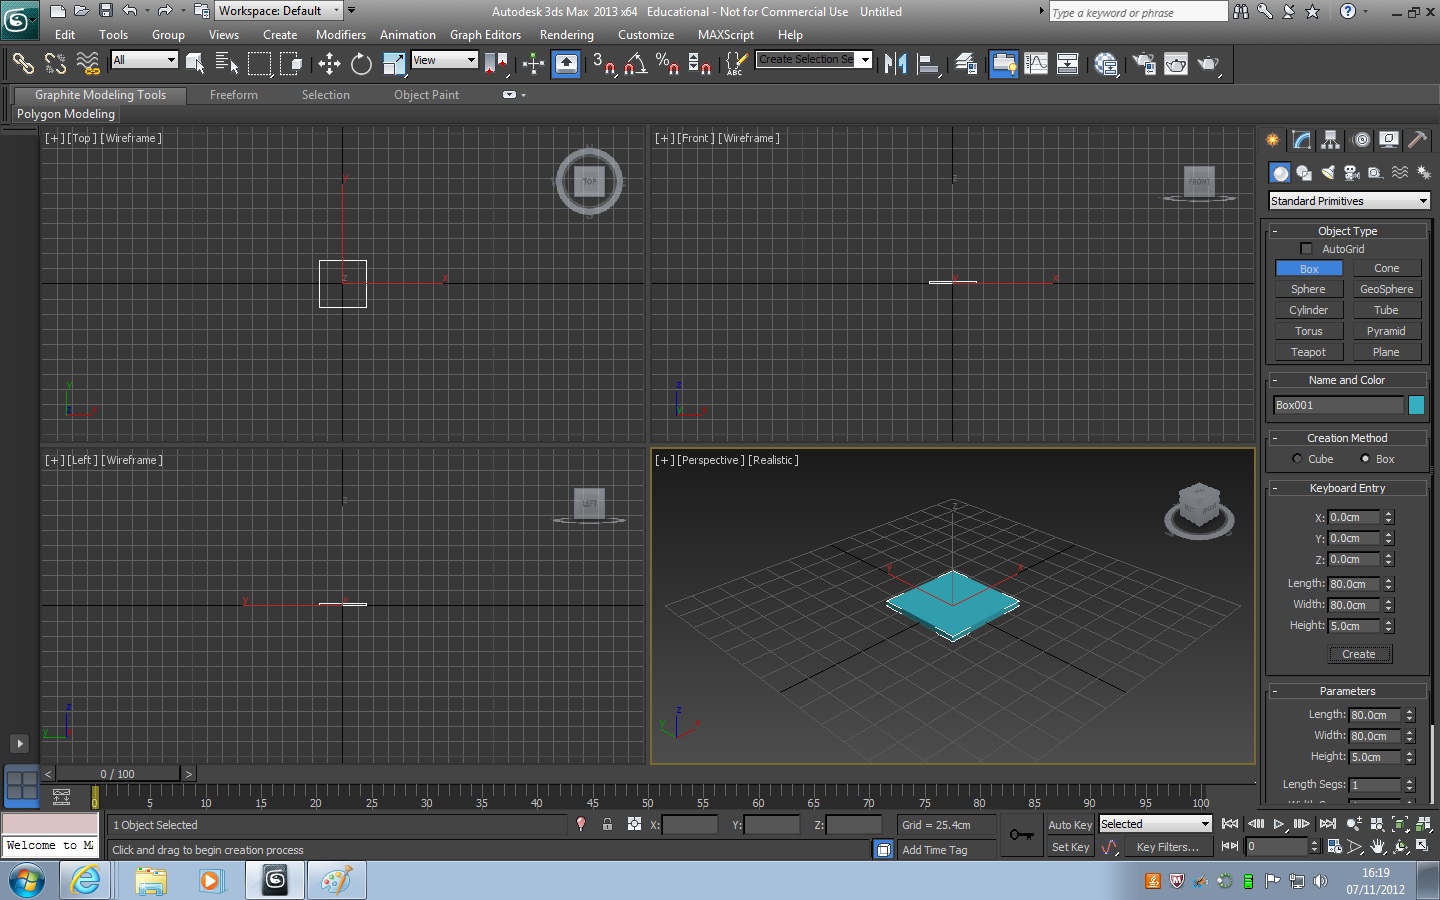This screenshot has width=1440, height=900.
Task: Switch to the Lights creation category
Action: 1327,172
